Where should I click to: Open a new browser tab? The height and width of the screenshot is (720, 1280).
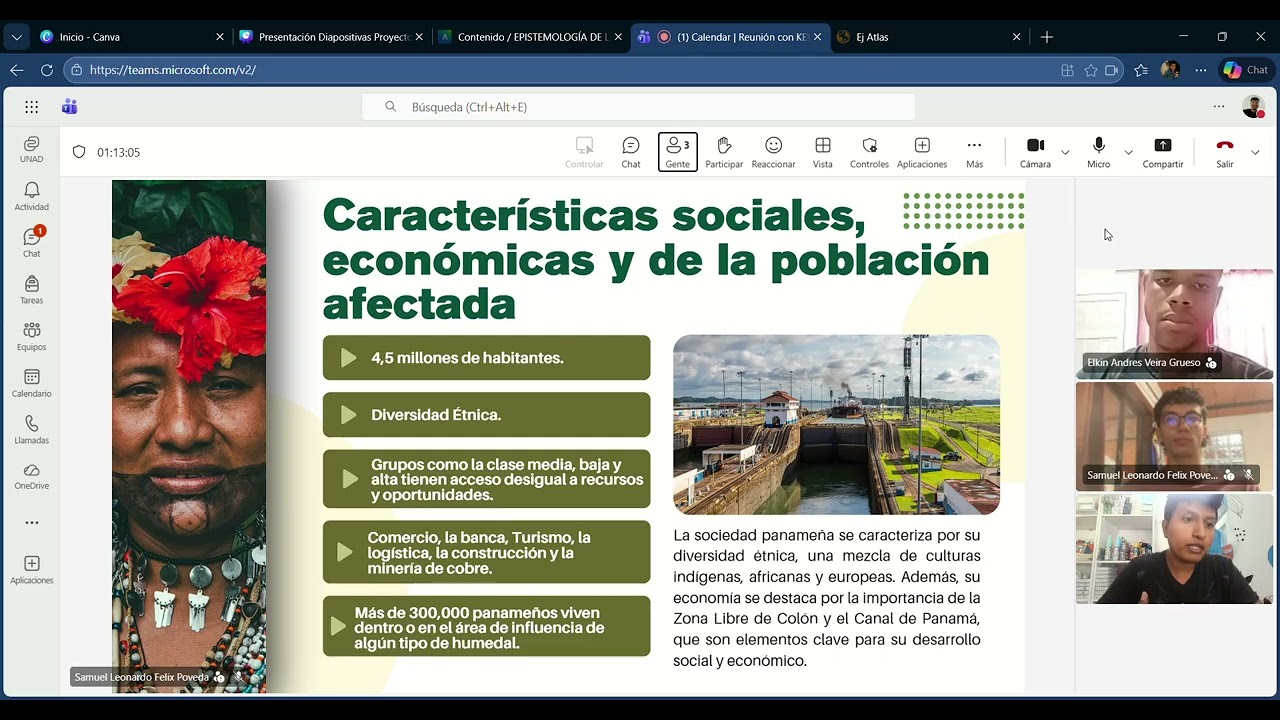1046,37
